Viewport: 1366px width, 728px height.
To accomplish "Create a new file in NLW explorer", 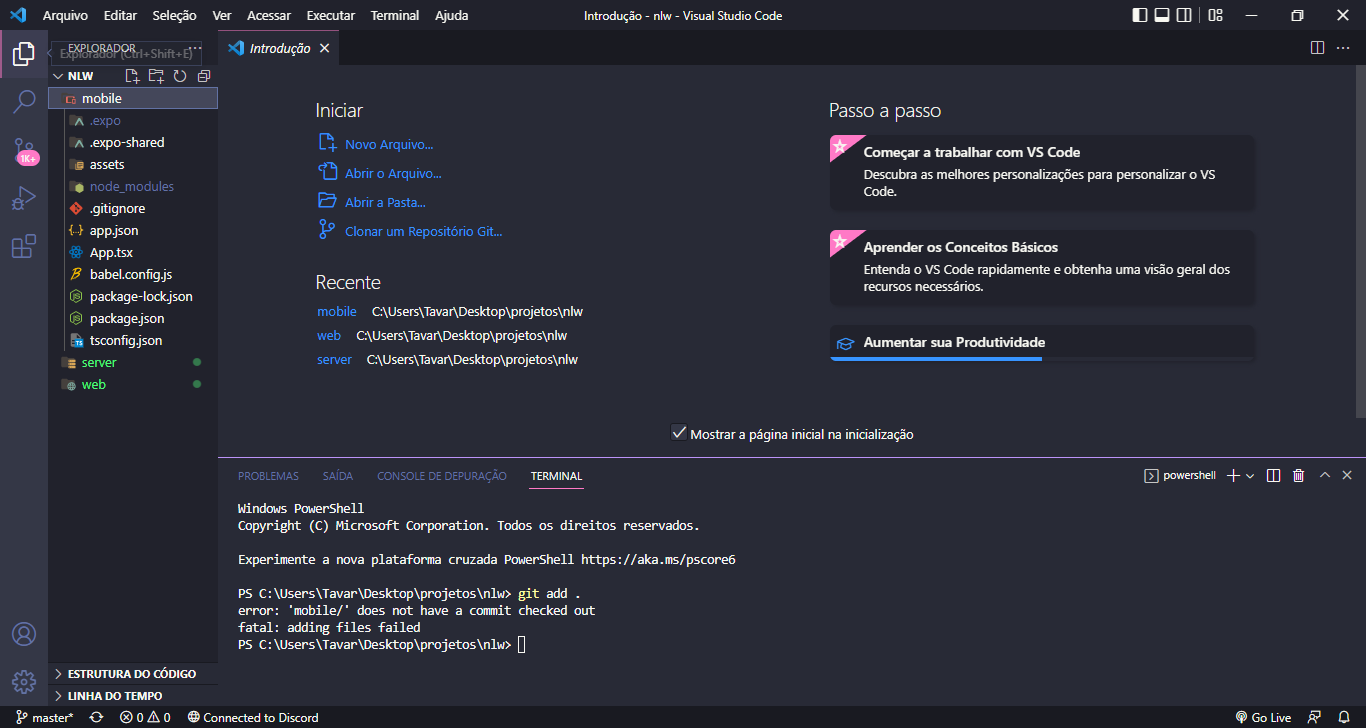I will (132, 76).
